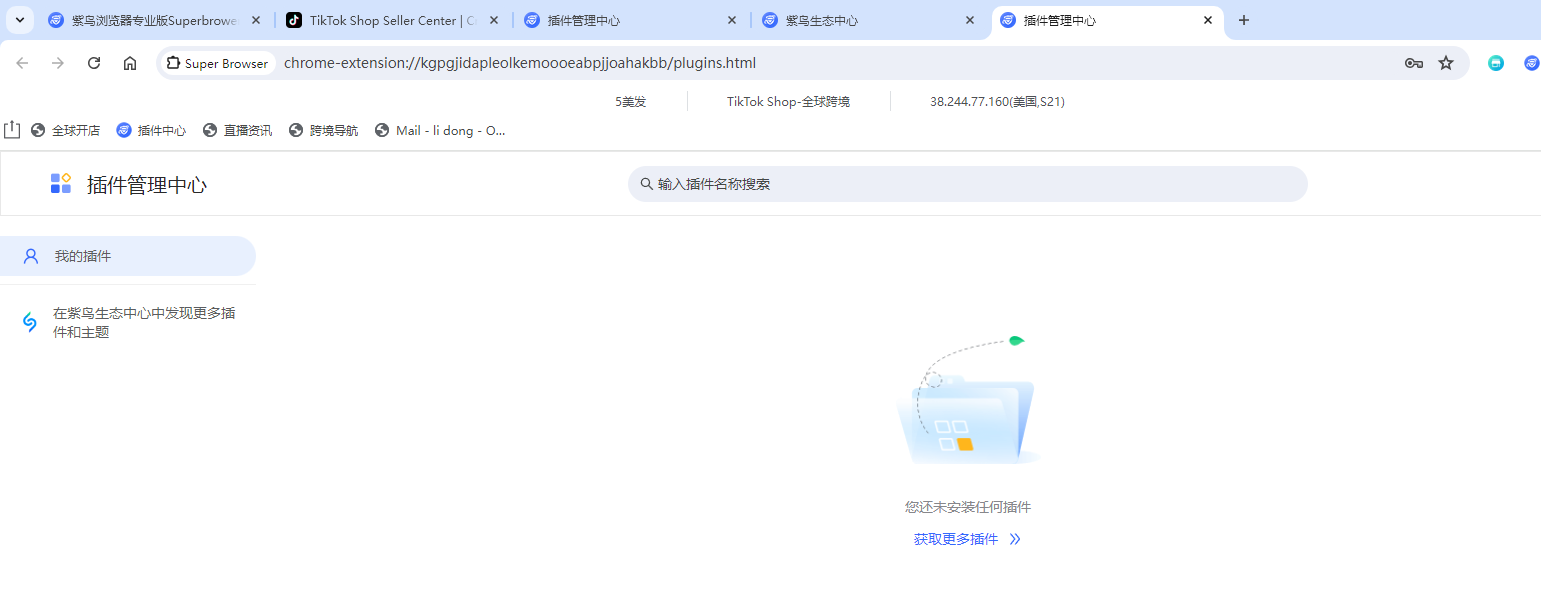Click the teal extension icon in toolbar

click(1496, 63)
